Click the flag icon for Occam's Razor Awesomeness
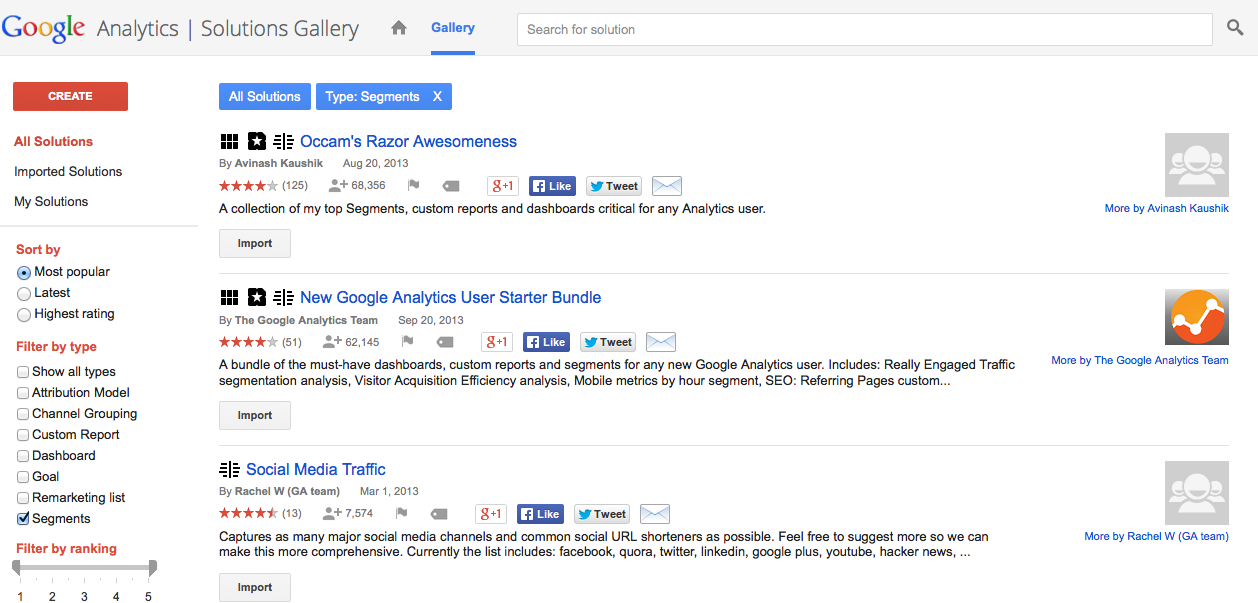 point(413,186)
